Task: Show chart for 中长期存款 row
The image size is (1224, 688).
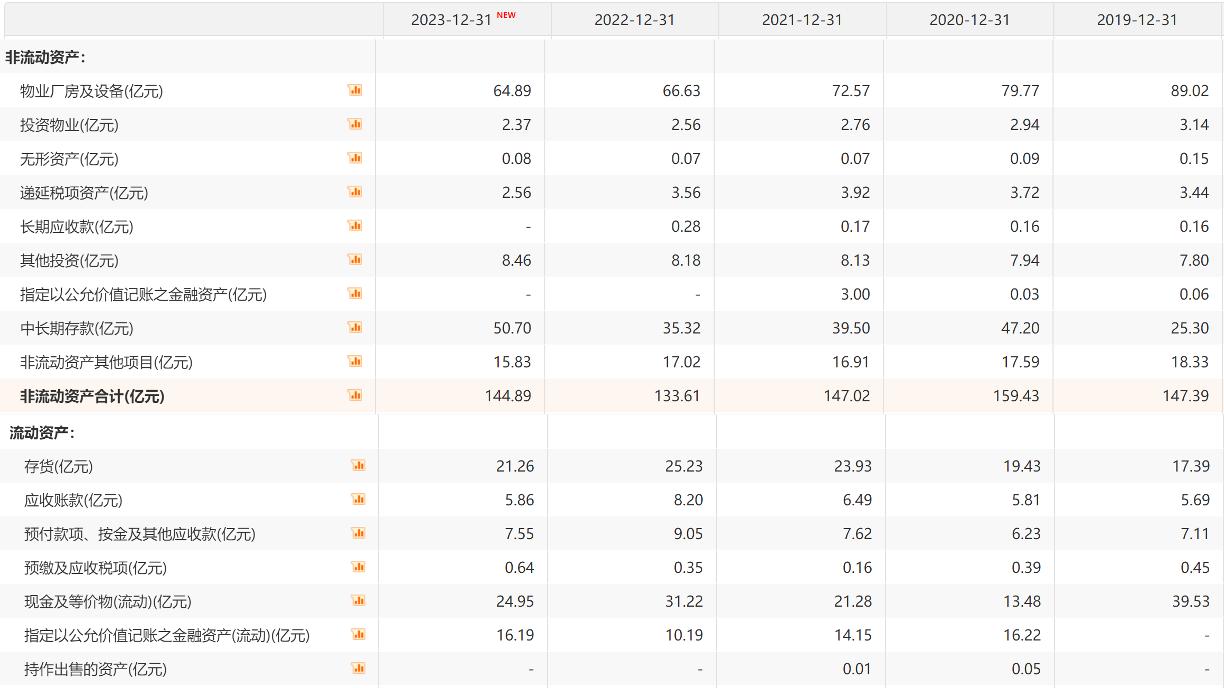Action: coord(355,328)
